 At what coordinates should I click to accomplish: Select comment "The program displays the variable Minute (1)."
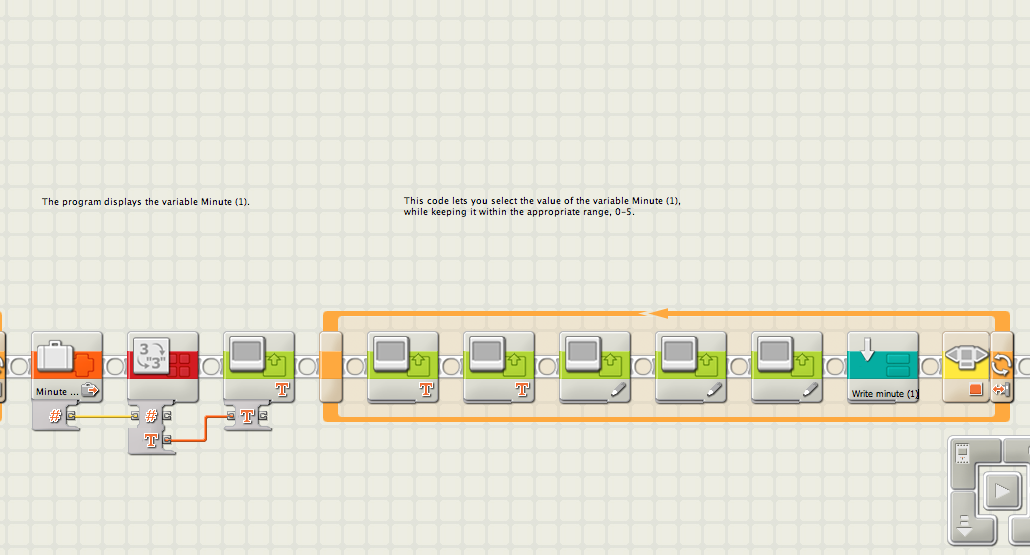pos(145,202)
